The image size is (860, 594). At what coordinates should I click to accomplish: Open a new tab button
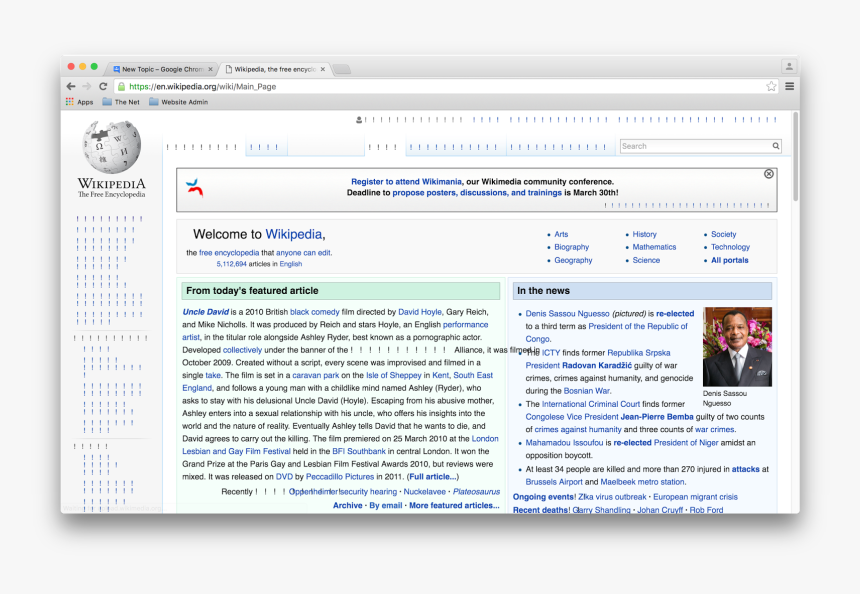(x=342, y=70)
